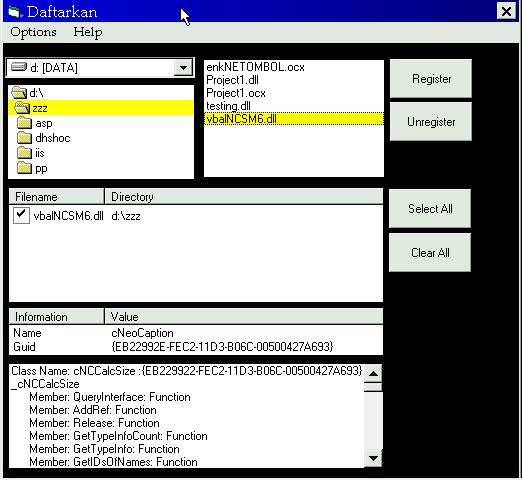522x480 pixels.
Task: Select the dhshoc folder icon
Action: (x=25, y=138)
